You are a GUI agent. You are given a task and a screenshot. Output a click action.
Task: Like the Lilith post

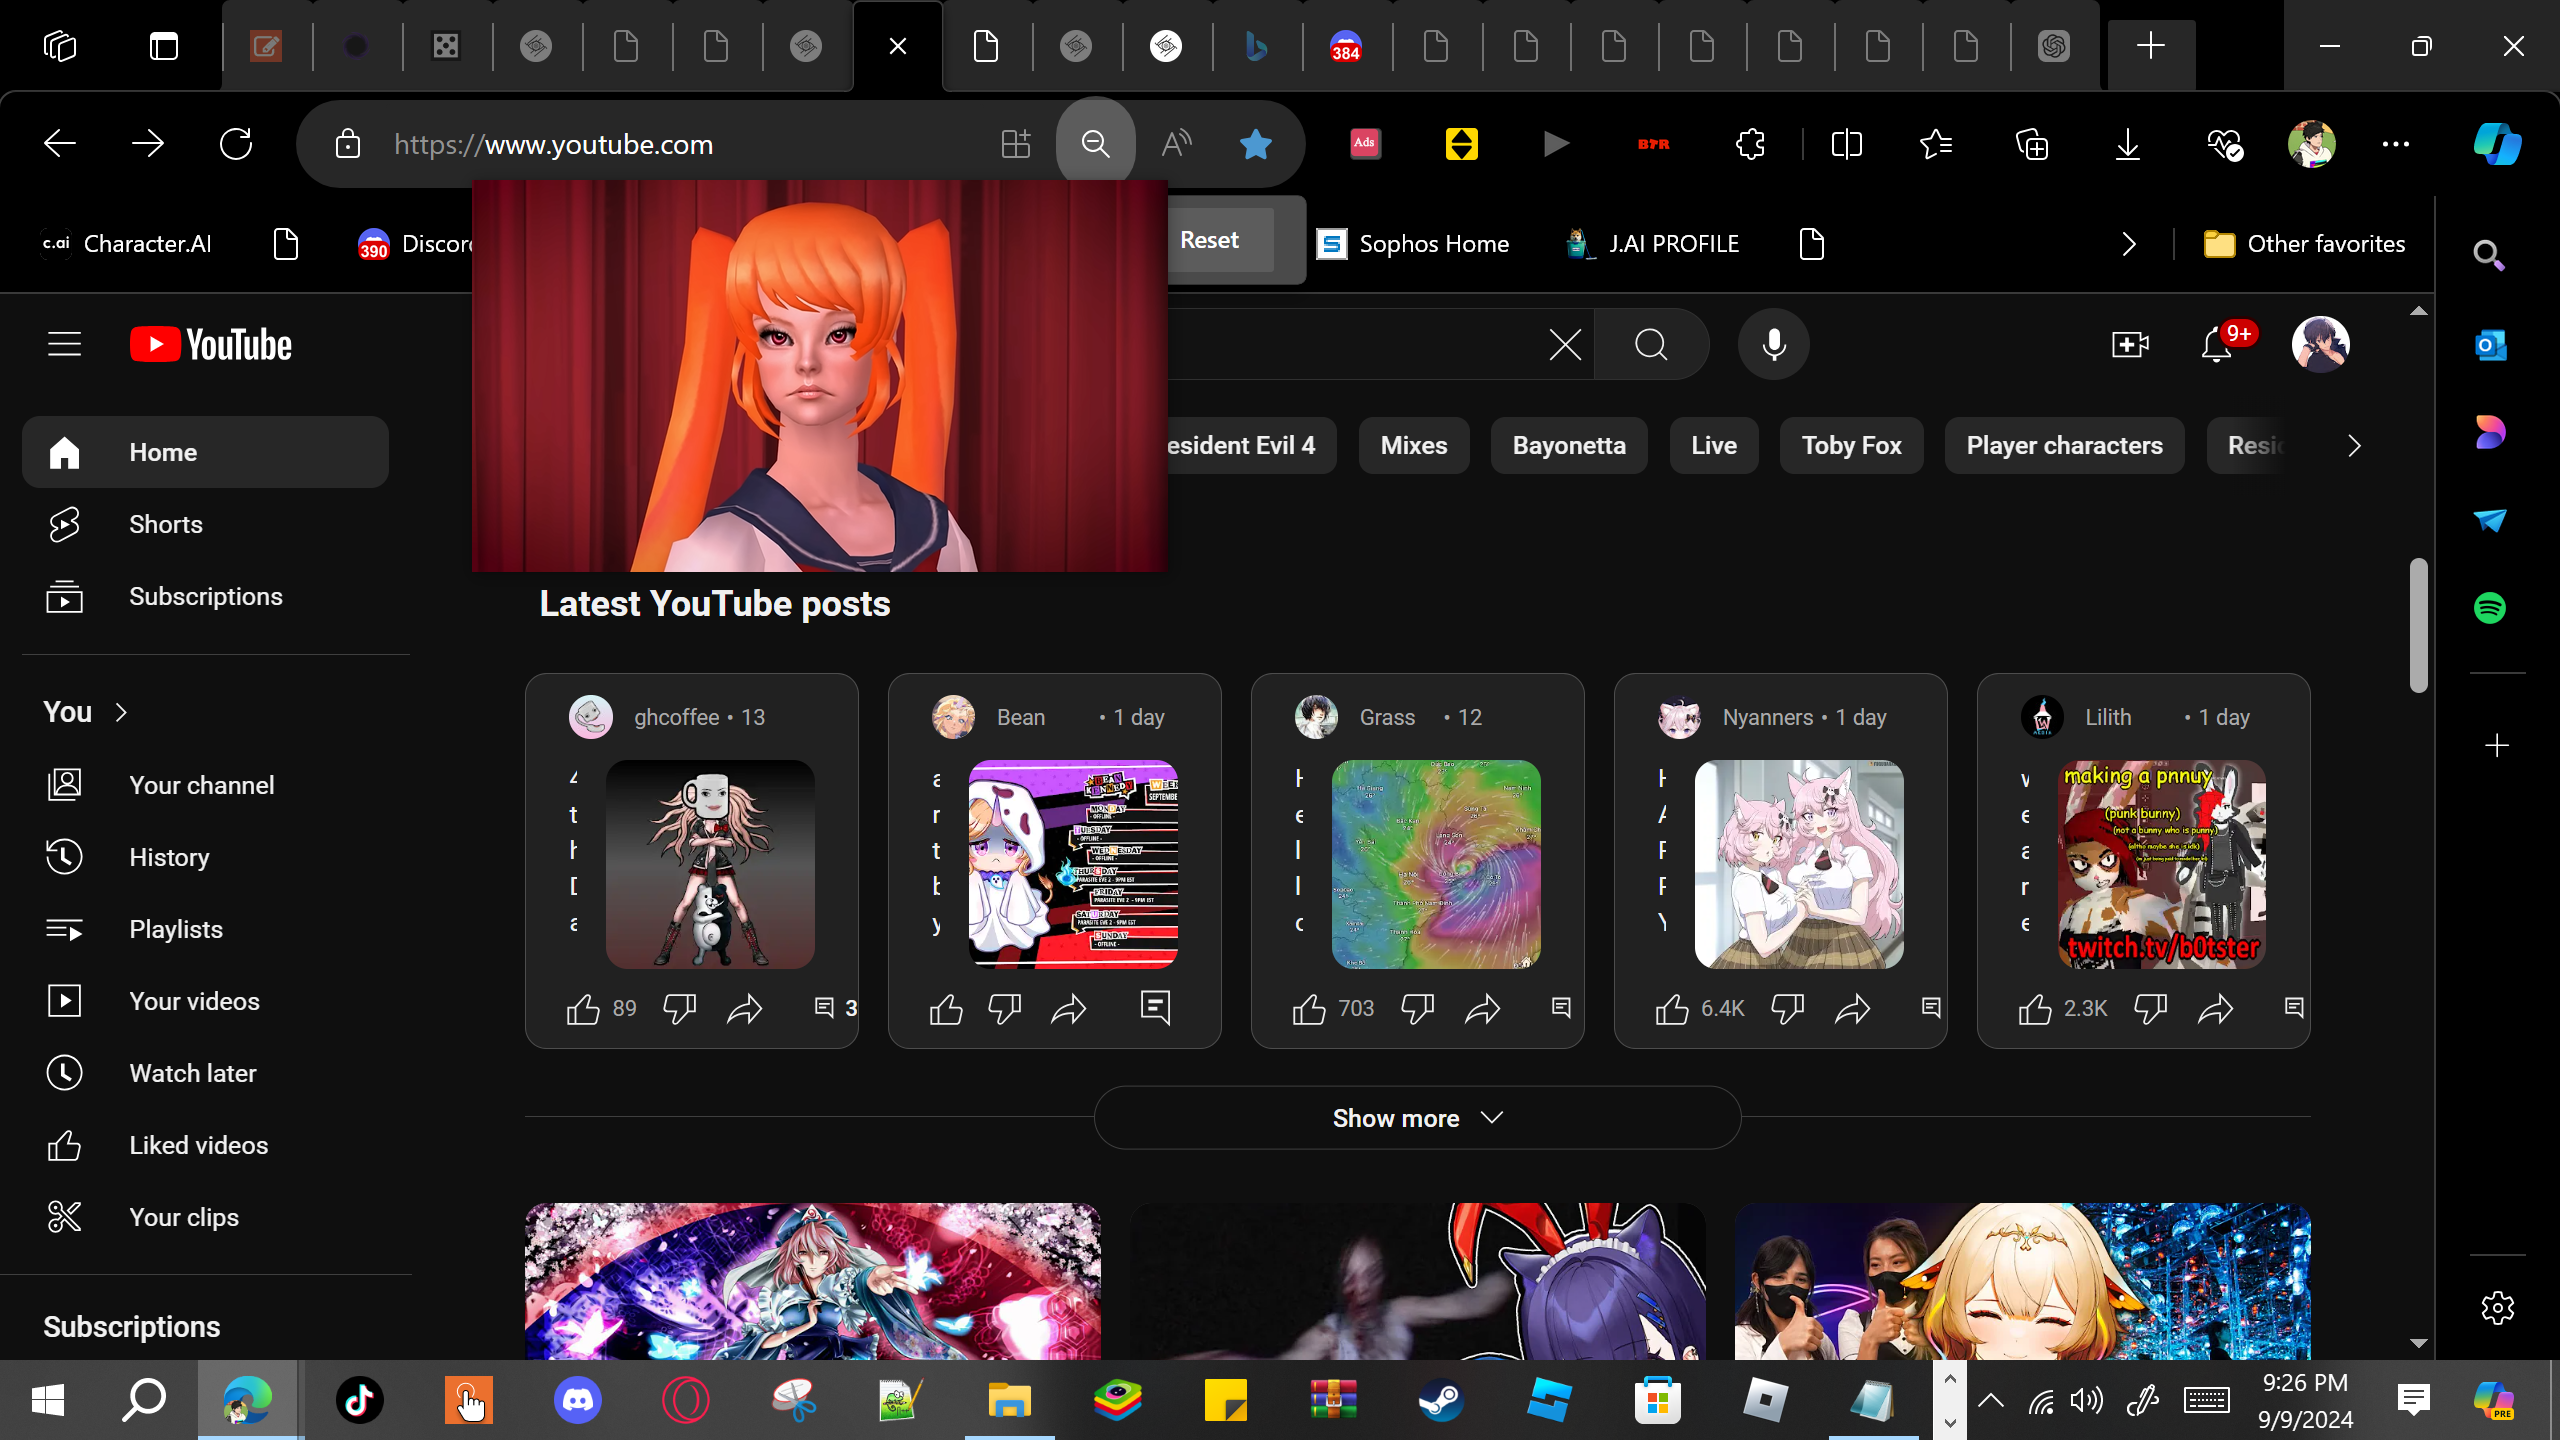pyautogui.click(x=2035, y=1009)
